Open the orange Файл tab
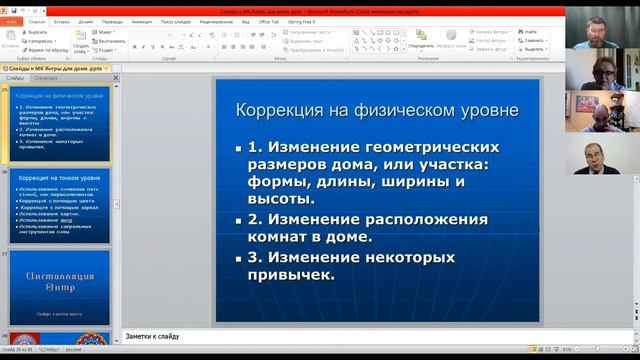 click(11, 22)
